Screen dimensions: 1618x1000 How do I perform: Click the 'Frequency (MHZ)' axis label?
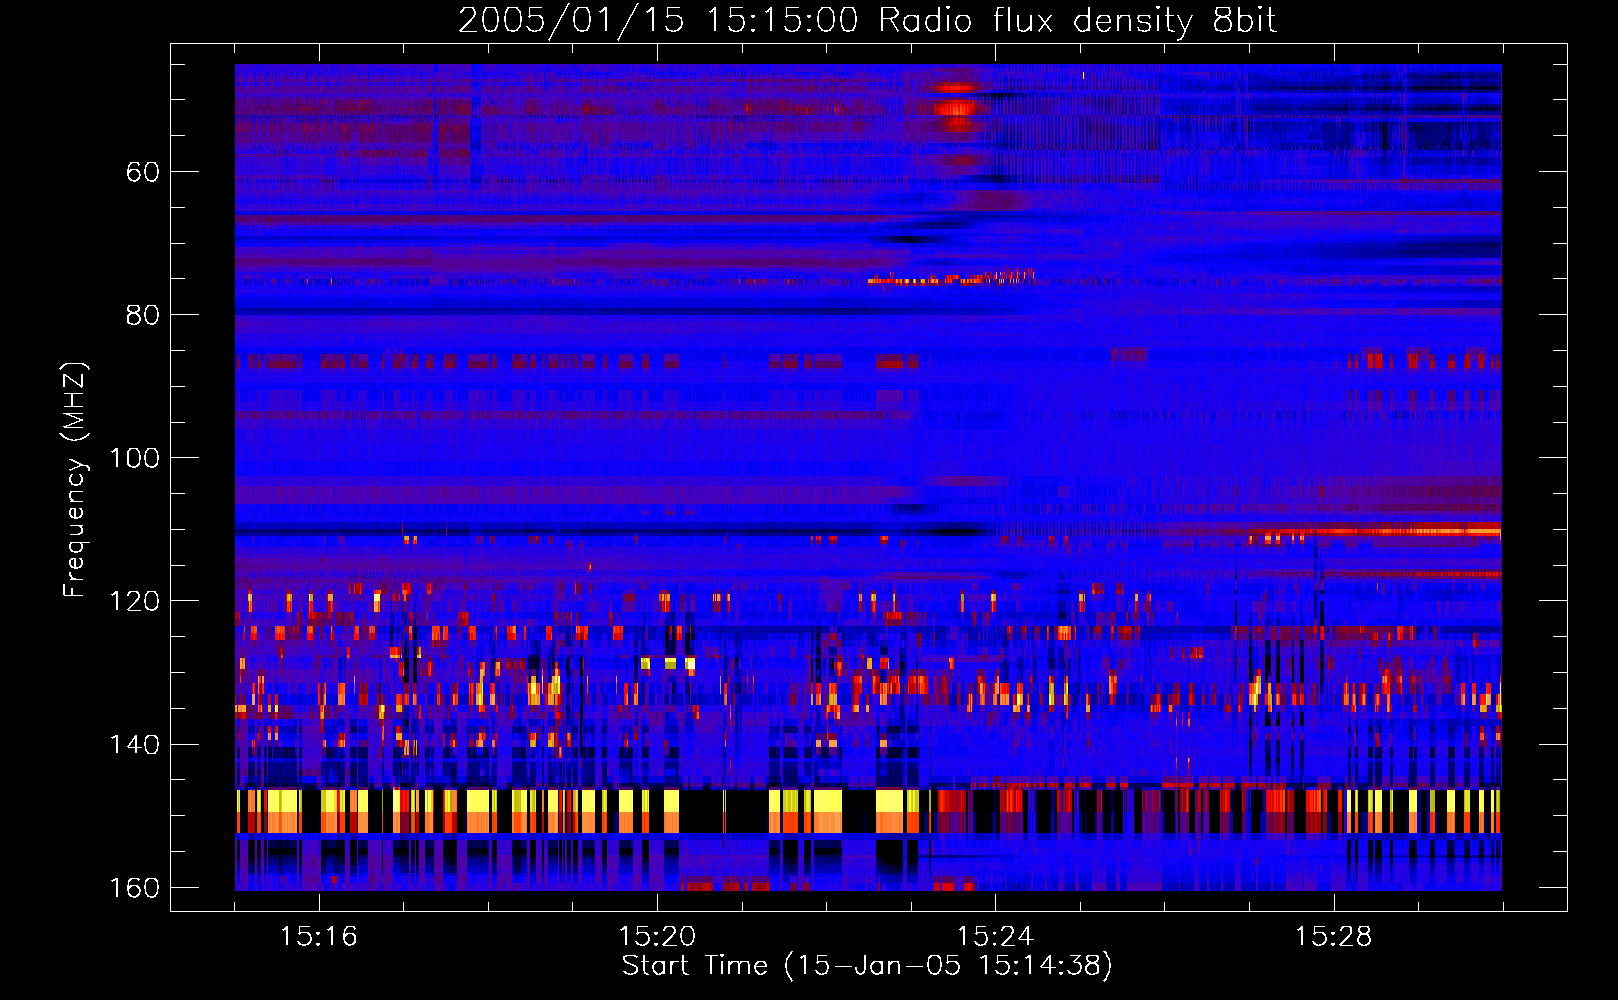click(x=75, y=480)
